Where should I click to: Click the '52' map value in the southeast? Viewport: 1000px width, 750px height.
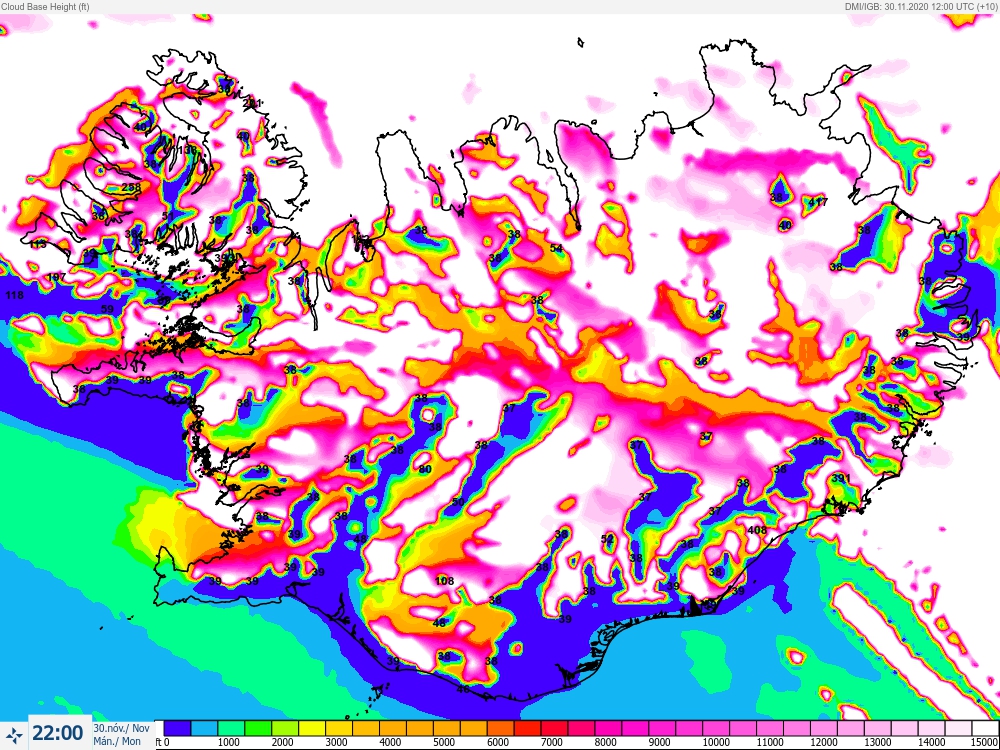[607, 539]
